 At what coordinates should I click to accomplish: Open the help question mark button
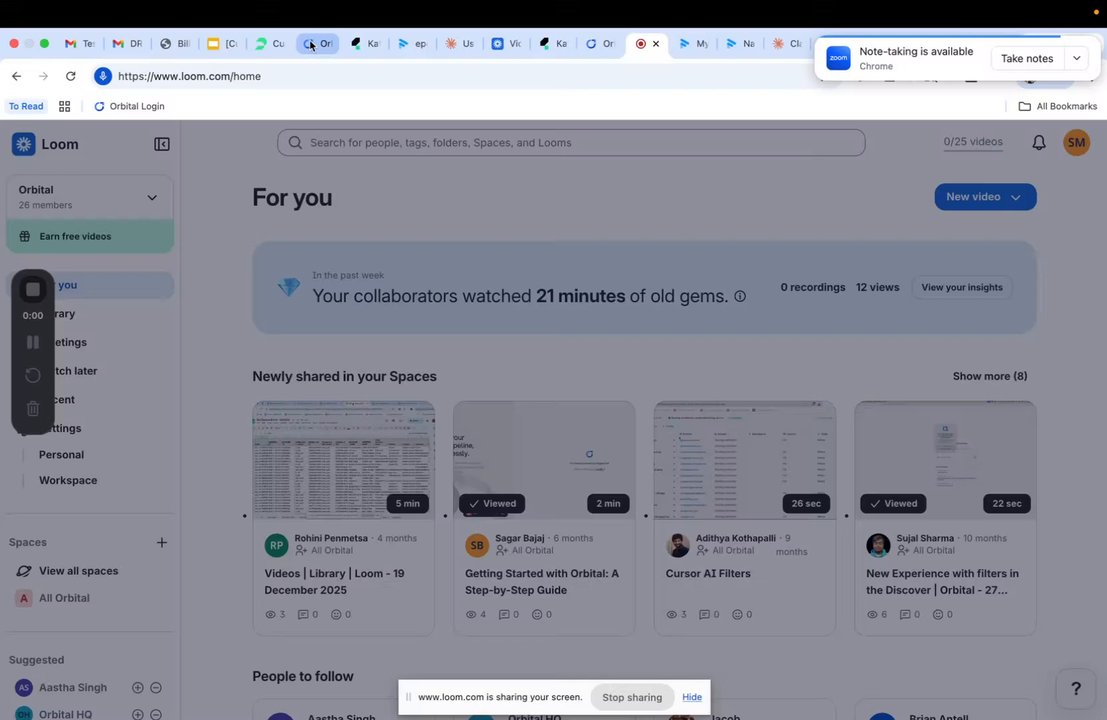click(1075, 688)
